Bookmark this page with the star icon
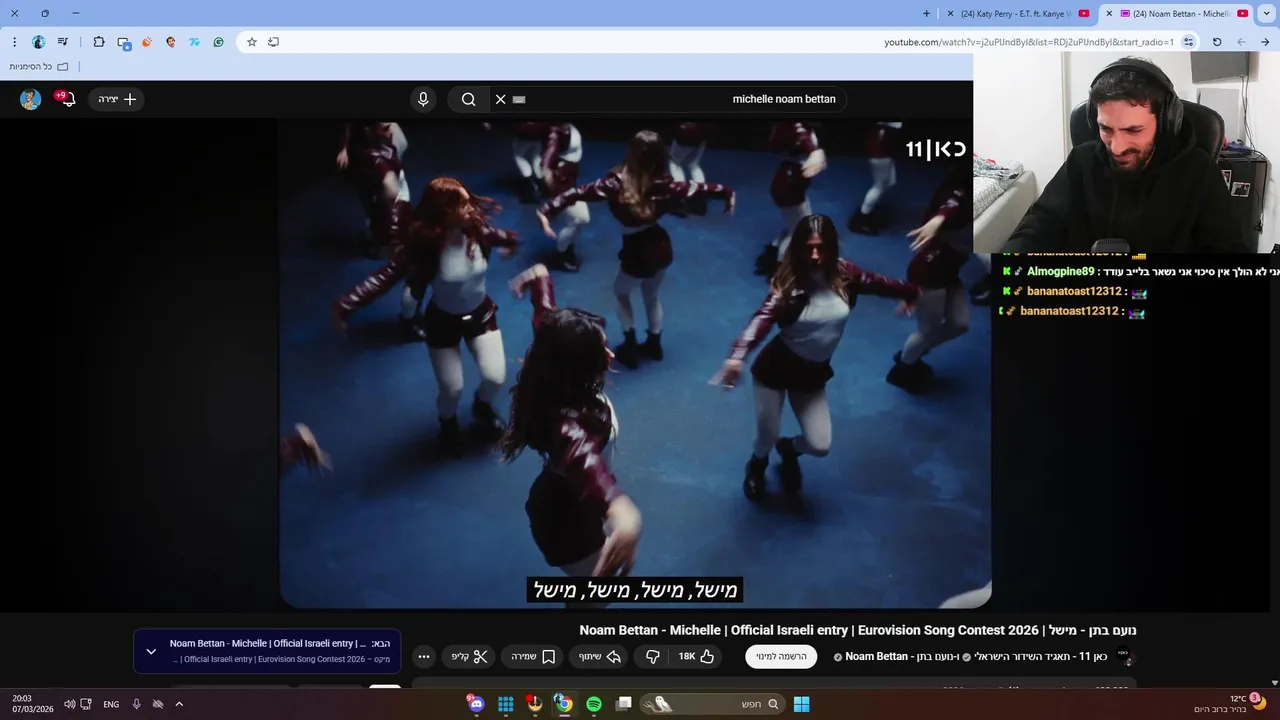The width and height of the screenshot is (1280, 720). [x=252, y=42]
